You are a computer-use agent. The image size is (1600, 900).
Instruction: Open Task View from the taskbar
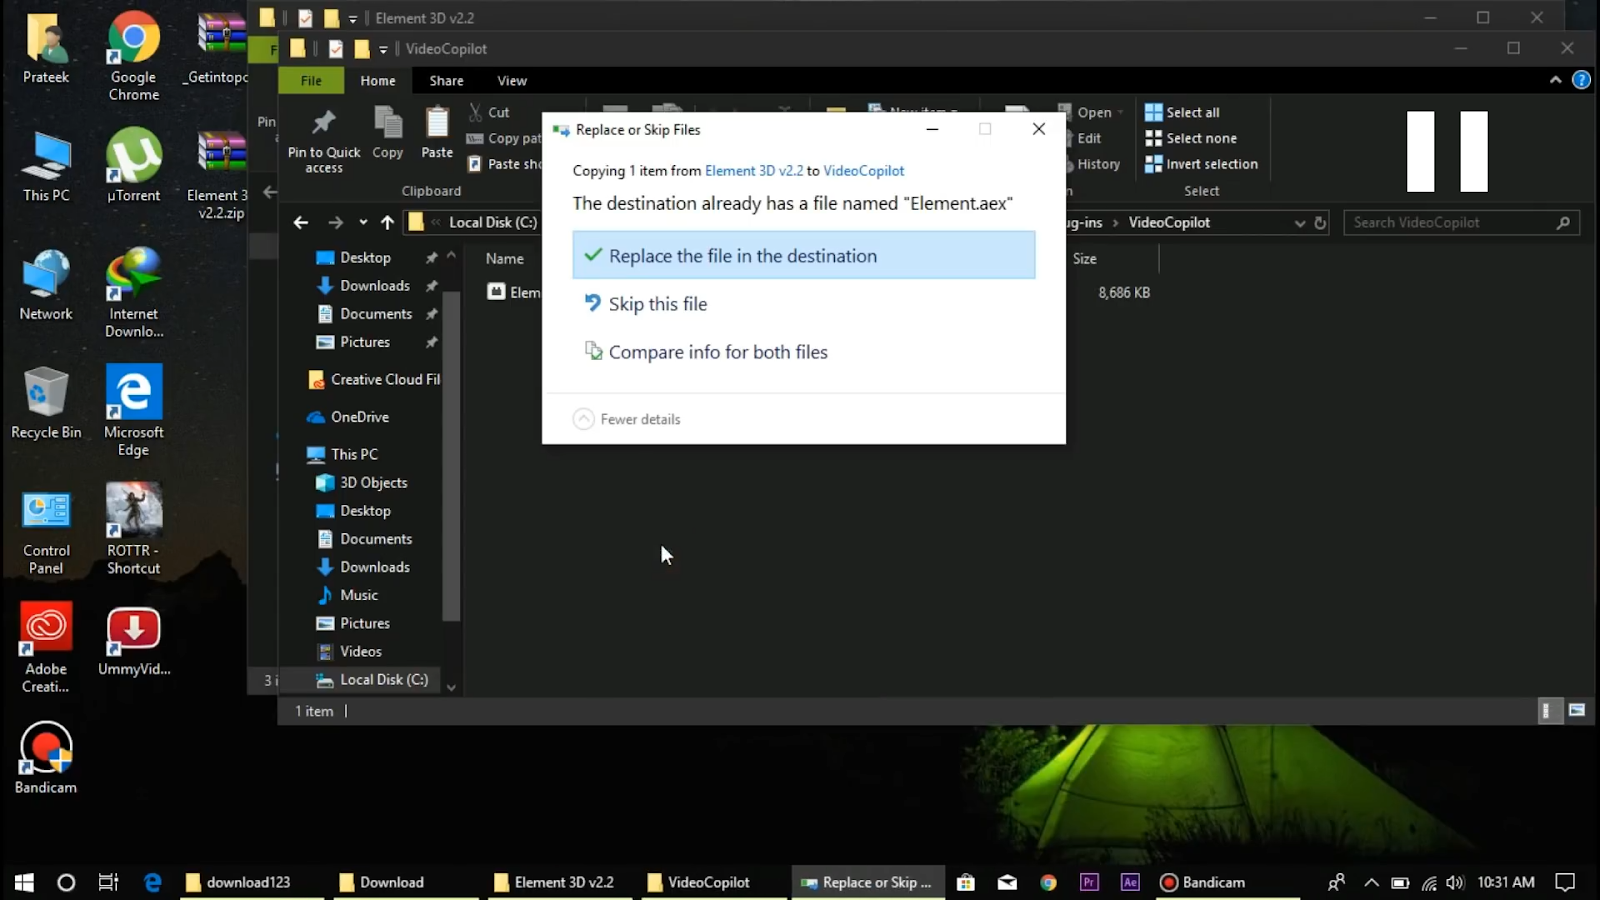(108, 882)
